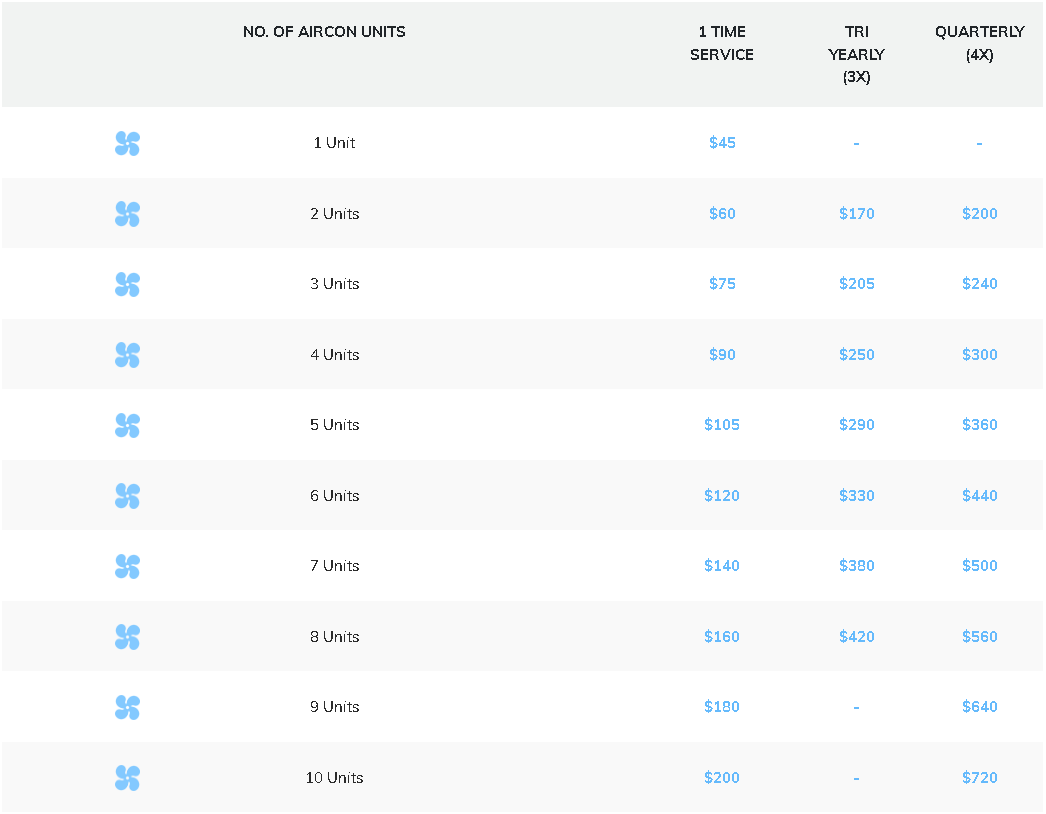Image resolution: width=1046 pixels, height=814 pixels.
Task: Click the $420 tri-yearly price
Action: 857,637
